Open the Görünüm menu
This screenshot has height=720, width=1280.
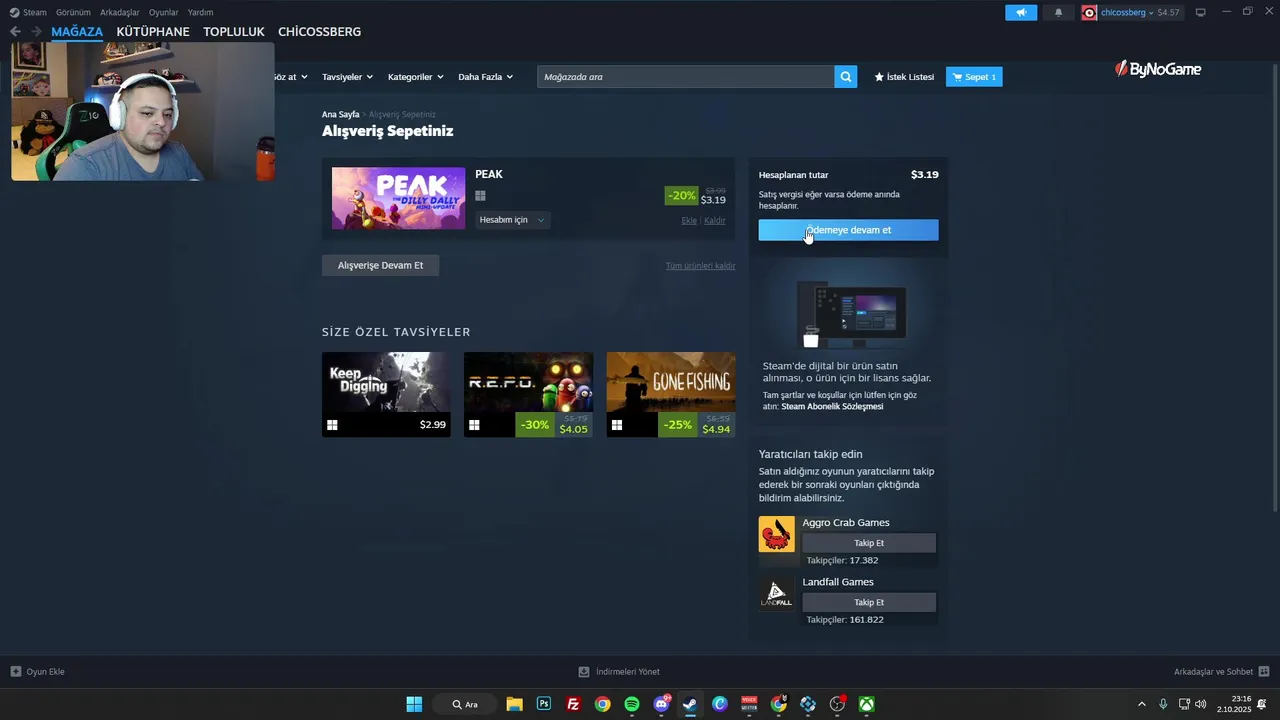pos(73,12)
